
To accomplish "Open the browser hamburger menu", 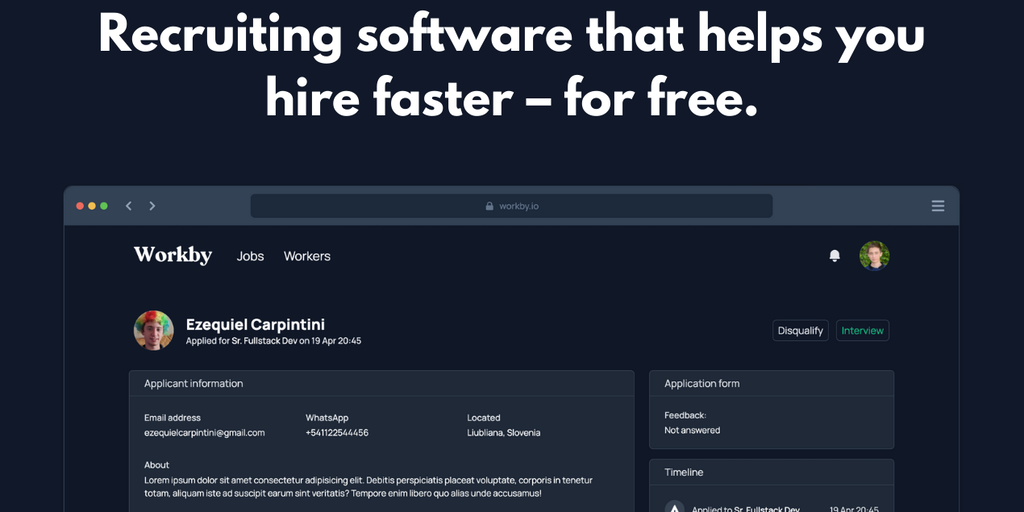I will pyautogui.click(x=938, y=206).
